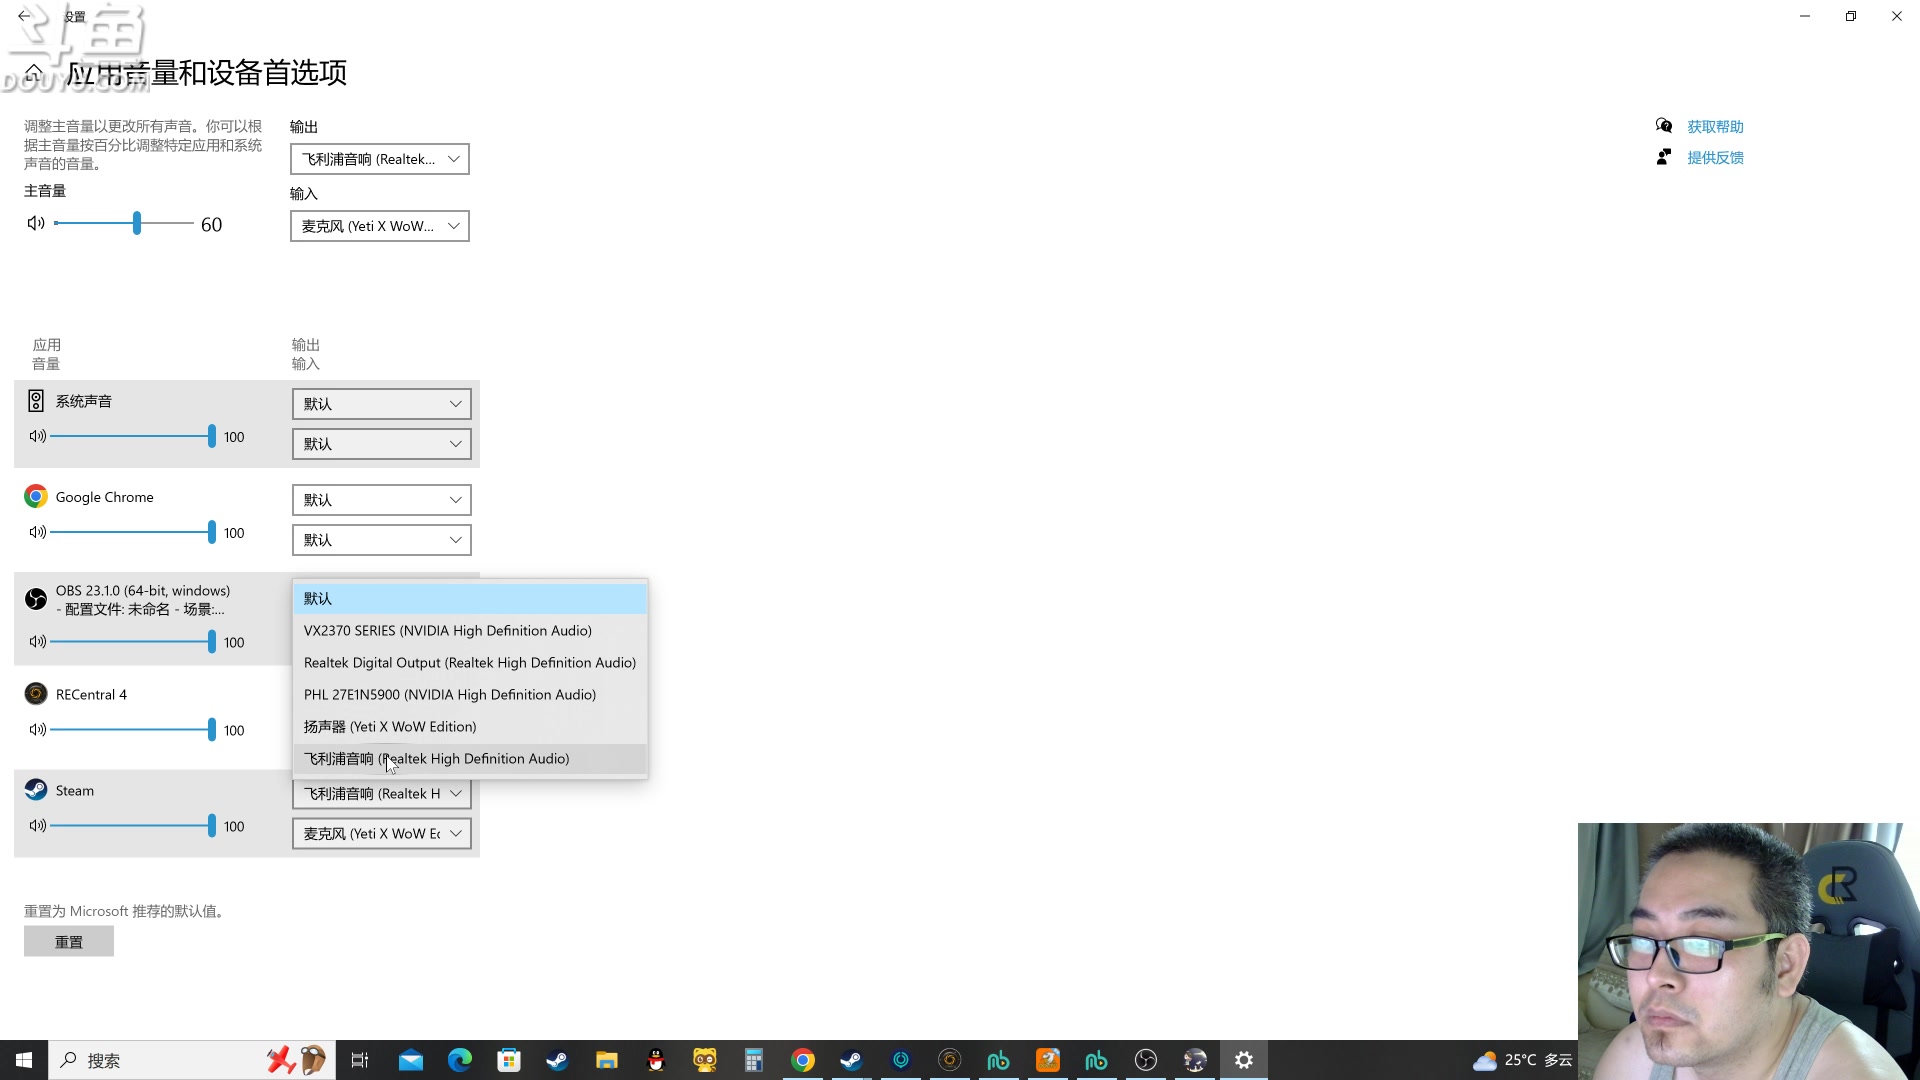Launch Microsoft Edge from the taskbar
Screen dimensions: 1920x1080
coord(460,1060)
